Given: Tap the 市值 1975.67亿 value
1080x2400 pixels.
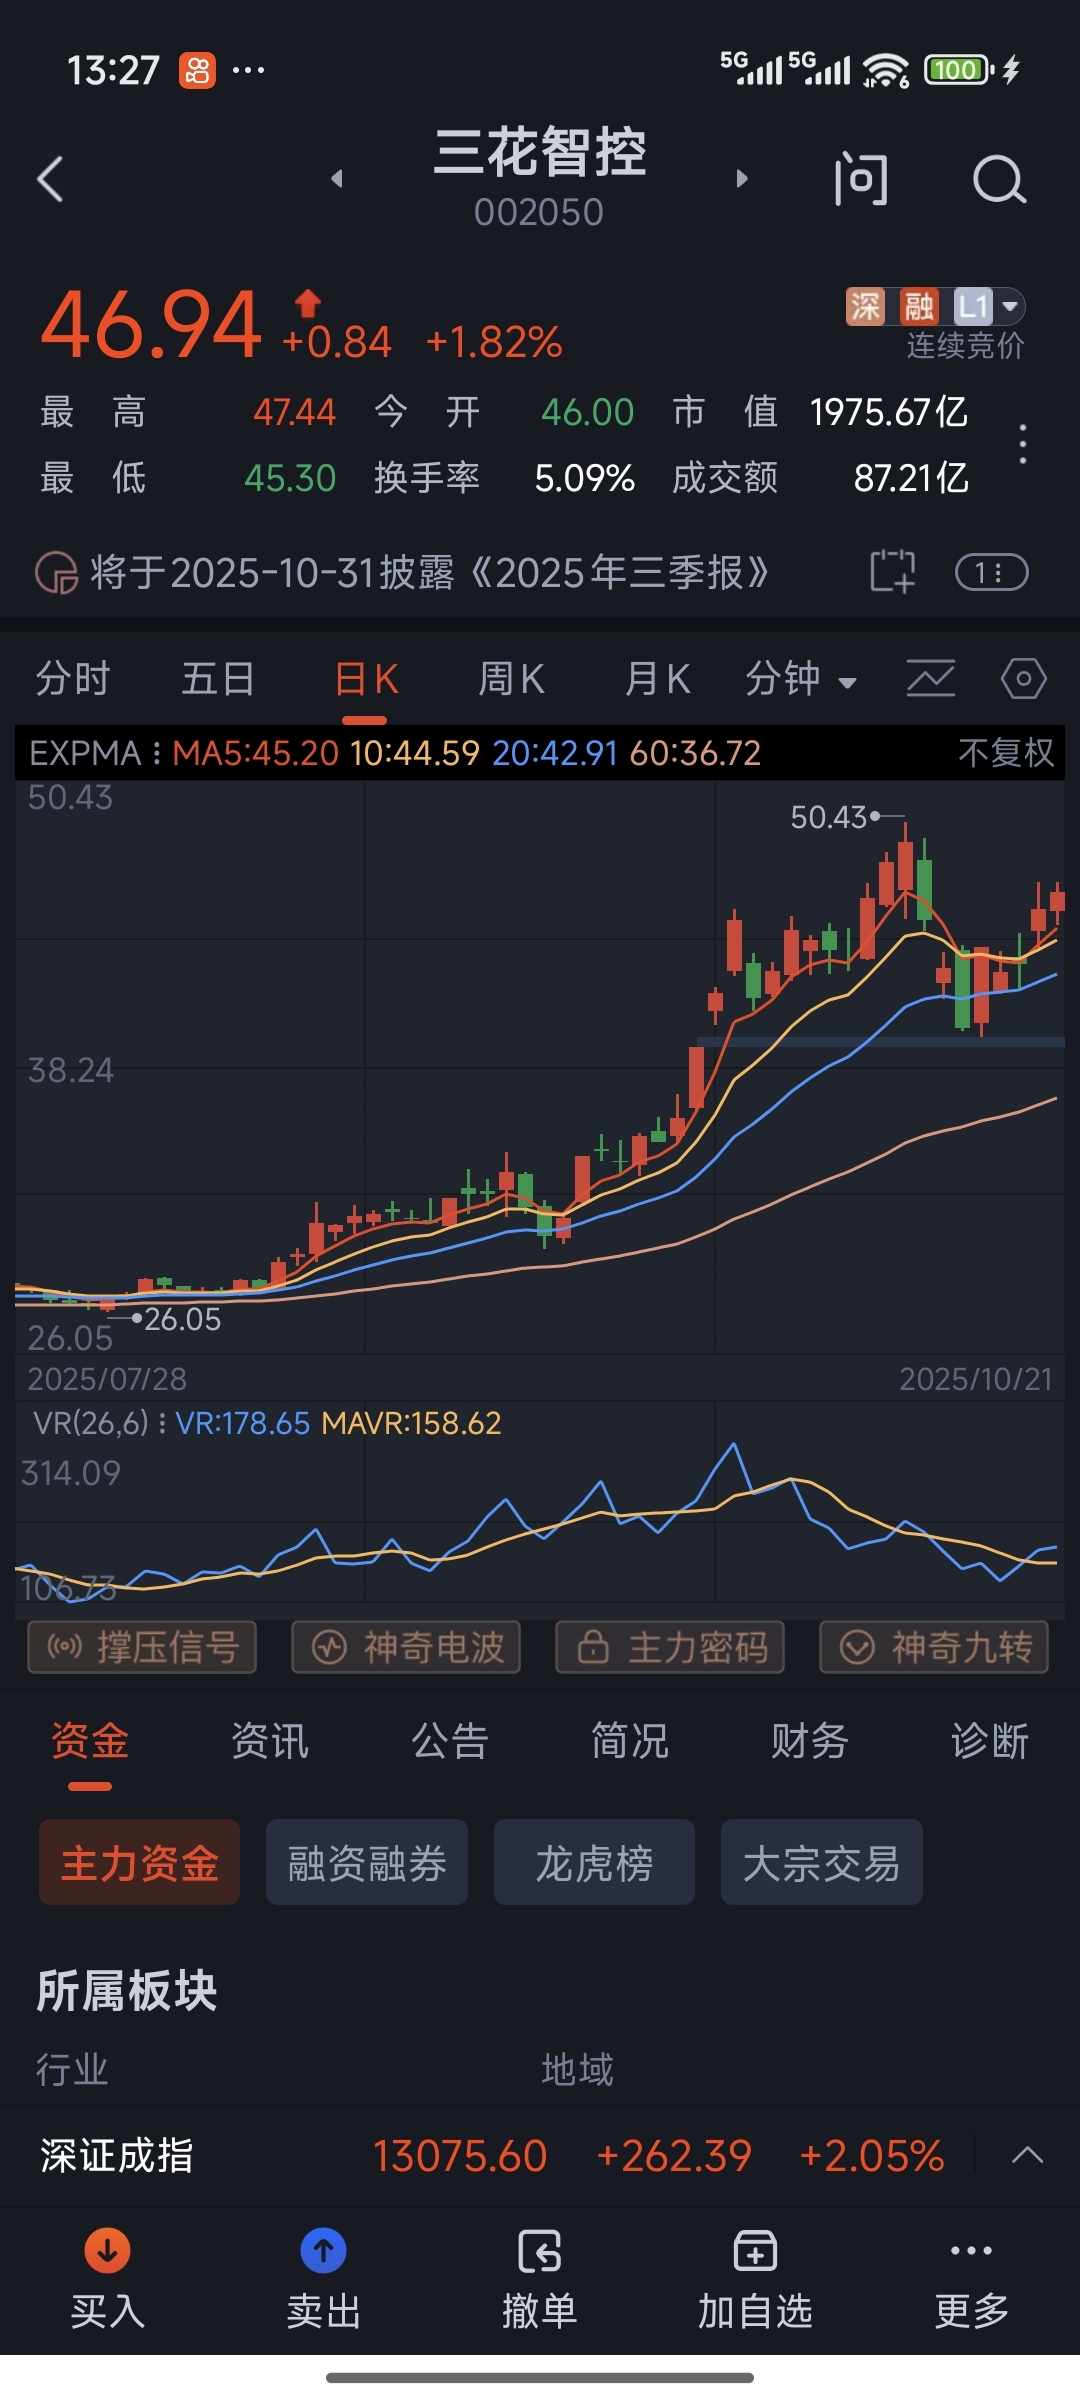Looking at the screenshot, I should coord(888,412).
